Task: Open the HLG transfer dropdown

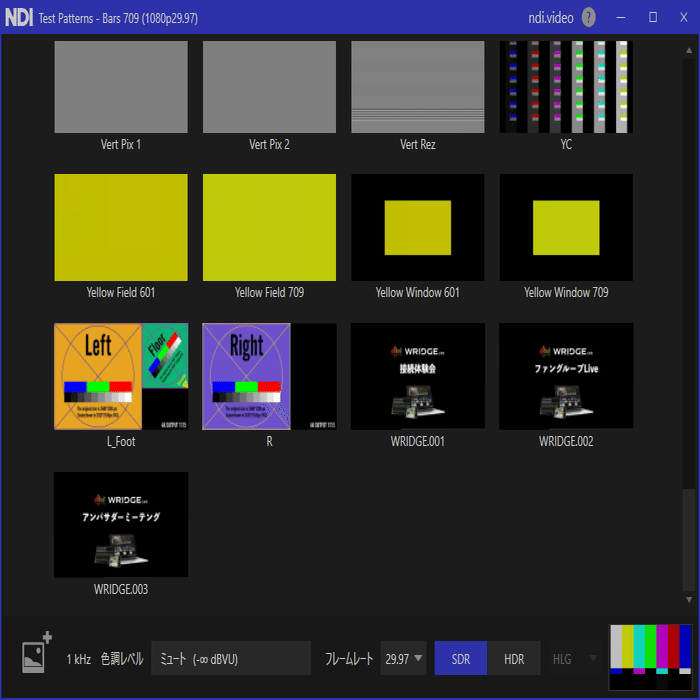Action: point(574,658)
